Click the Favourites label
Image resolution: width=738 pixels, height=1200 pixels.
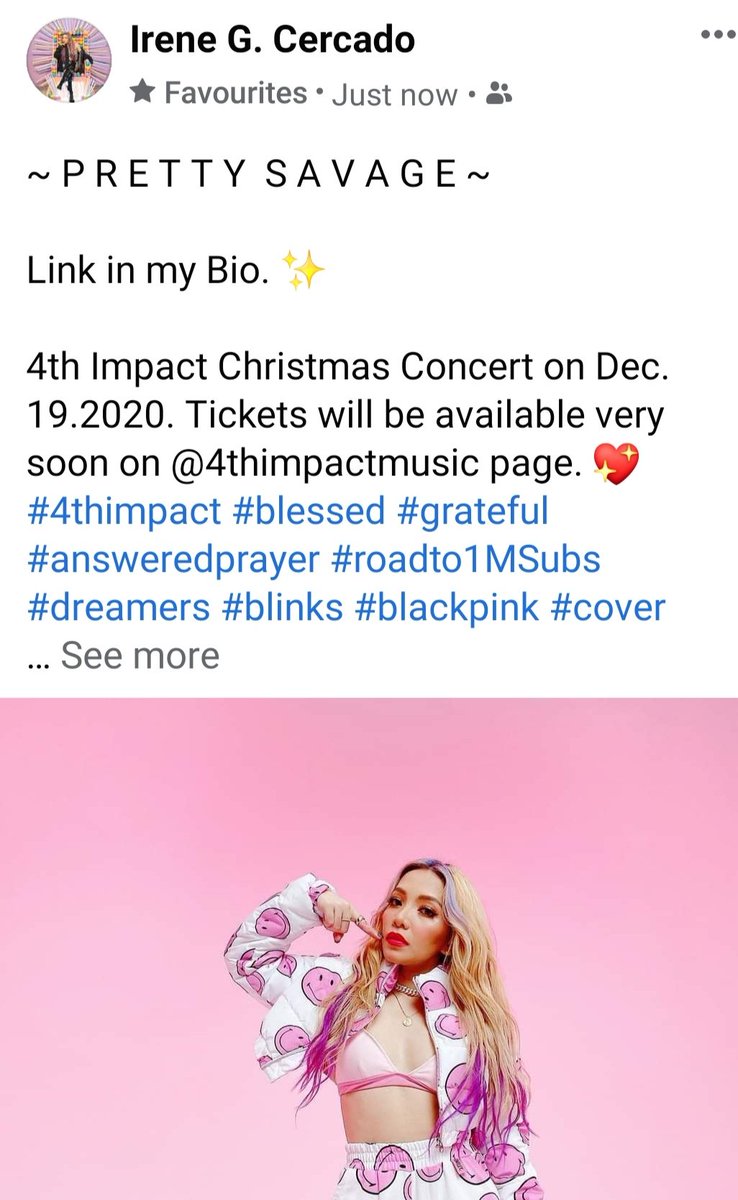235,94
